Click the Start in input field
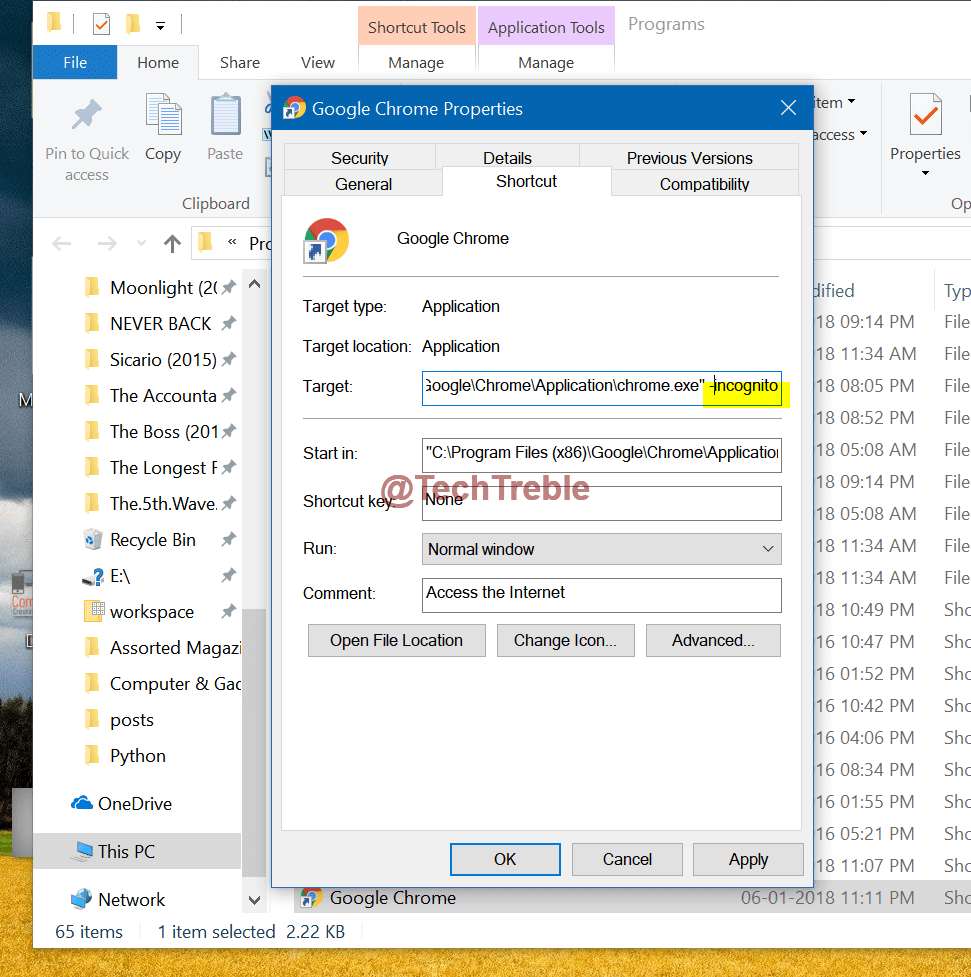 (x=601, y=455)
